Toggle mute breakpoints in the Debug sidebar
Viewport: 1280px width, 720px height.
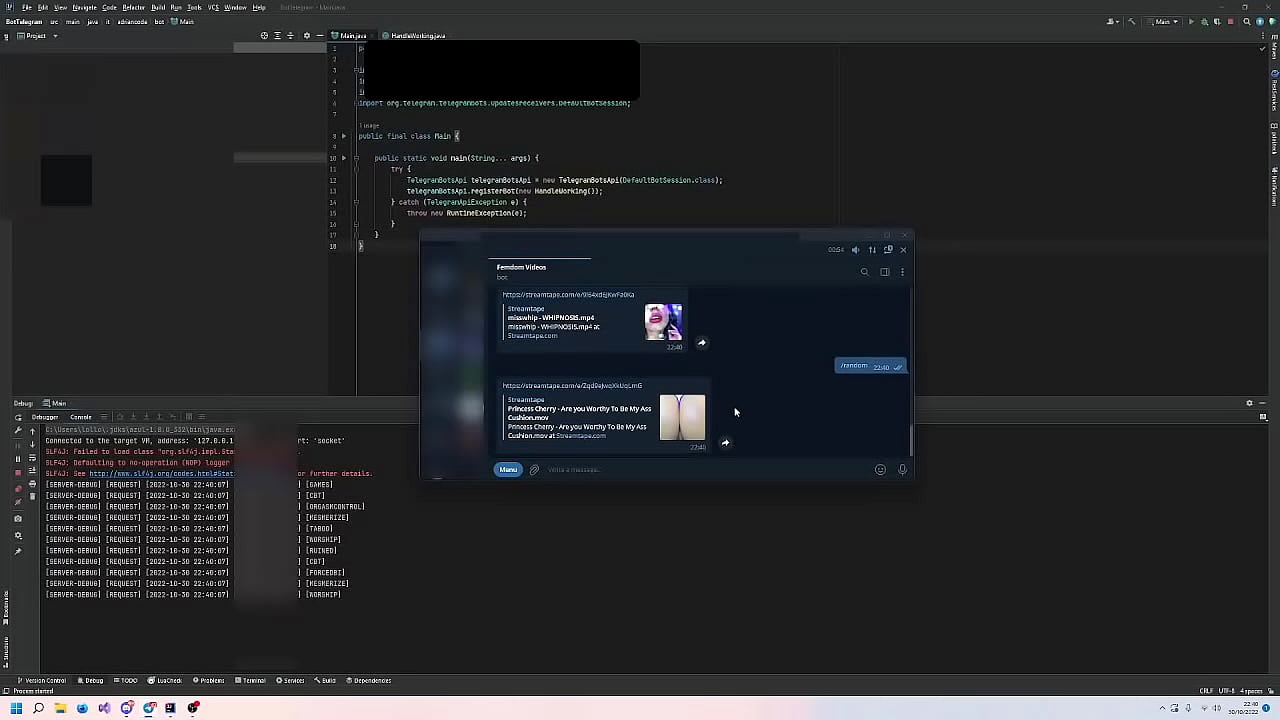click(18, 501)
